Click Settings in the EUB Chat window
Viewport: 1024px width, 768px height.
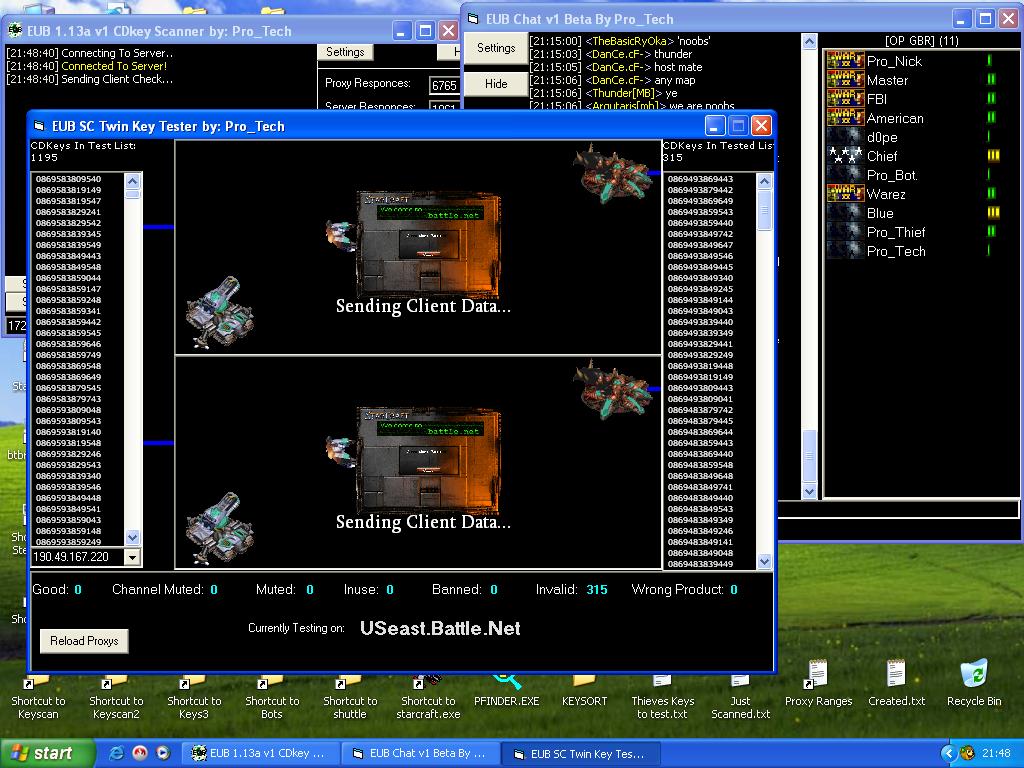[x=496, y=48]
